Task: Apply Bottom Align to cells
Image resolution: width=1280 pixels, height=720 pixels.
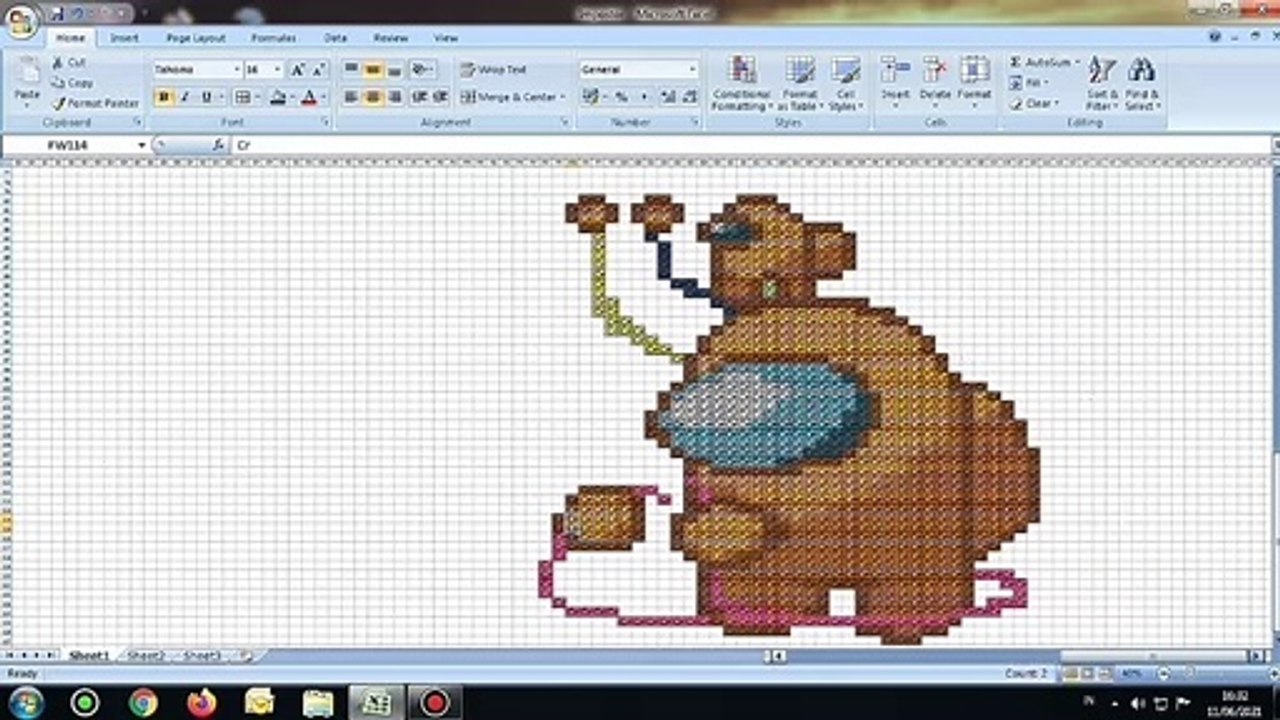Action: (x=395, y=70)
